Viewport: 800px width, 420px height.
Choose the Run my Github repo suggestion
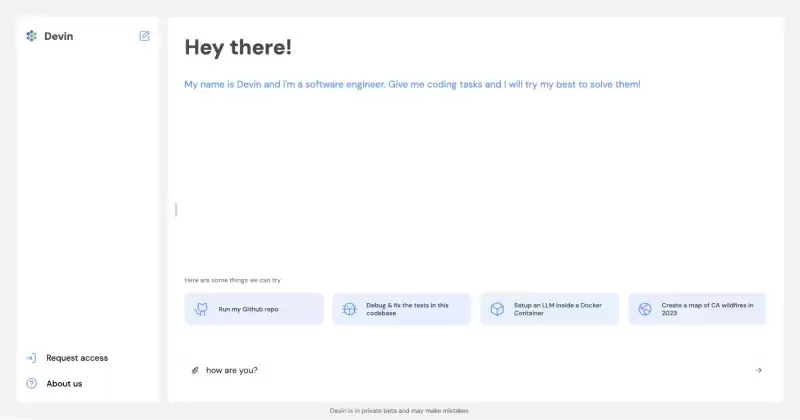(254, 309)
